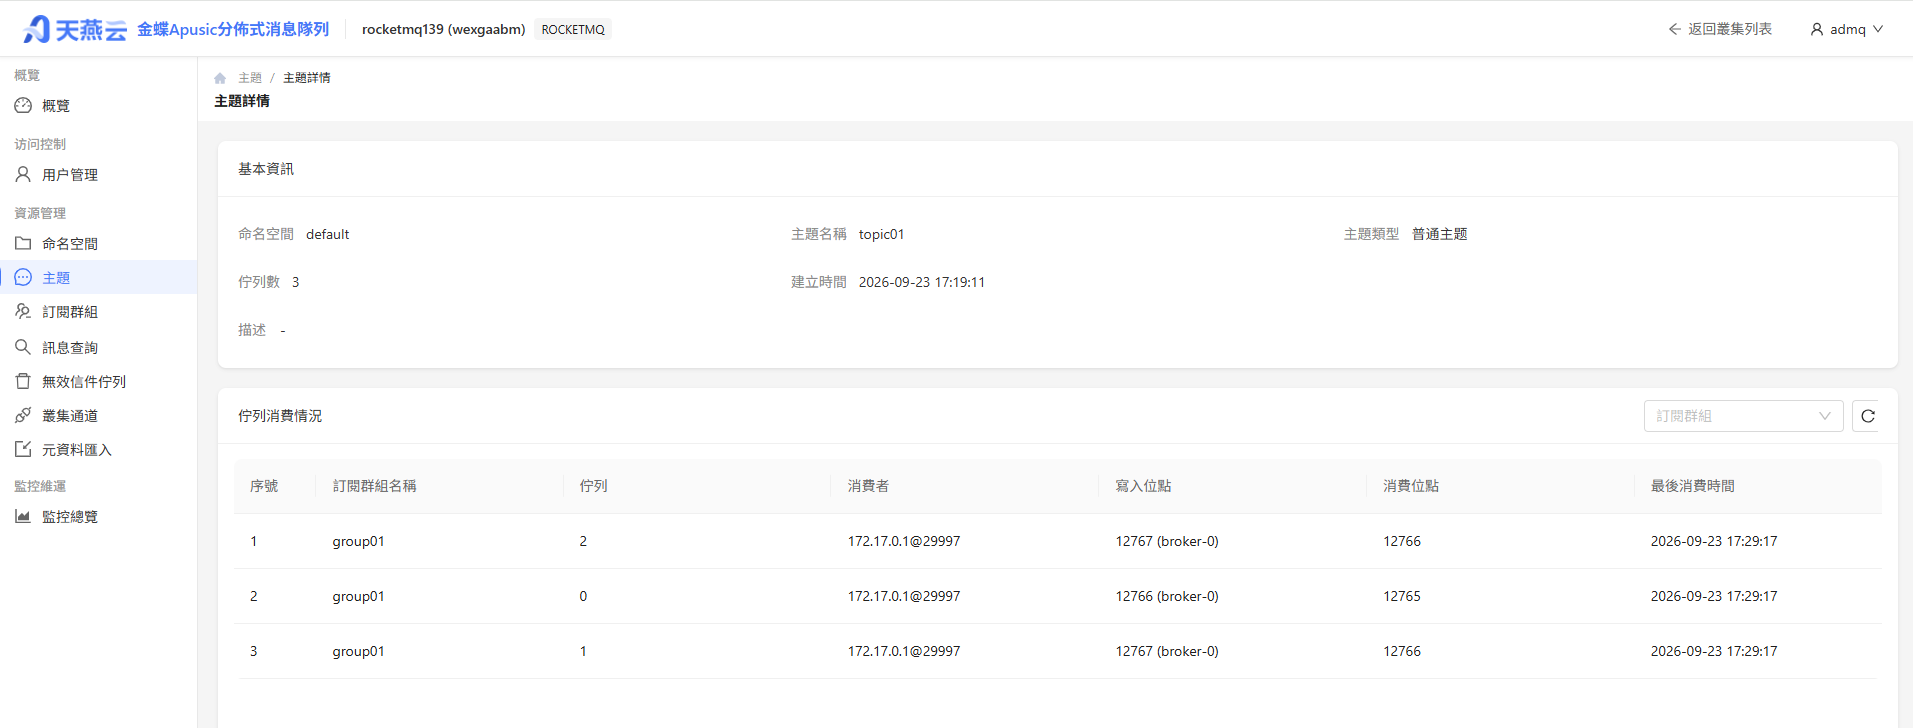1913x728 pixels.
Task: Click group01 in row 3
Action: point(359,651)
